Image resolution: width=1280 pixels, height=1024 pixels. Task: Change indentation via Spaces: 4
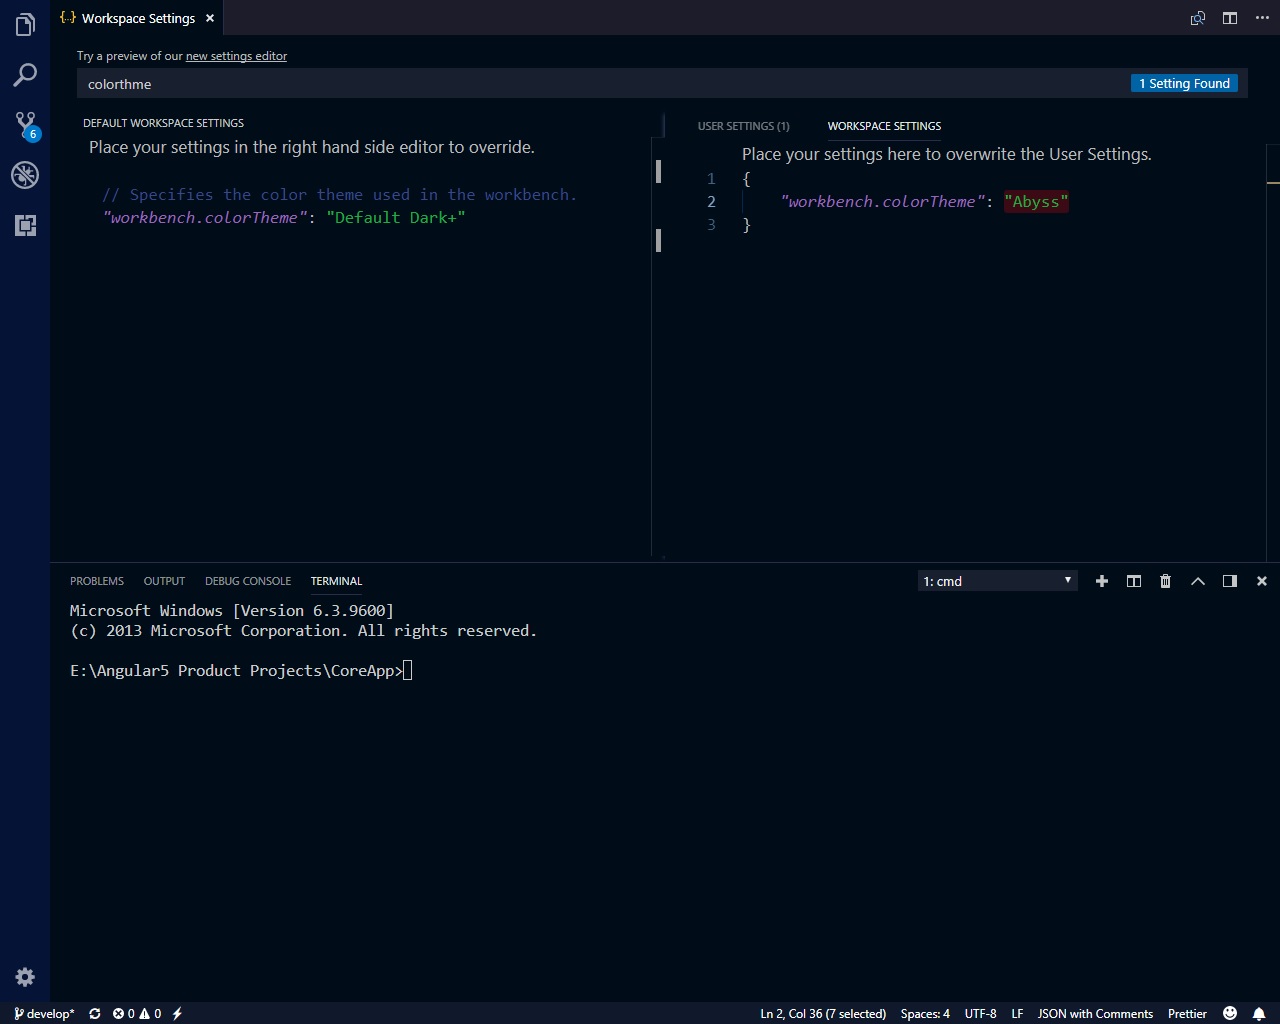[925, 1013]
